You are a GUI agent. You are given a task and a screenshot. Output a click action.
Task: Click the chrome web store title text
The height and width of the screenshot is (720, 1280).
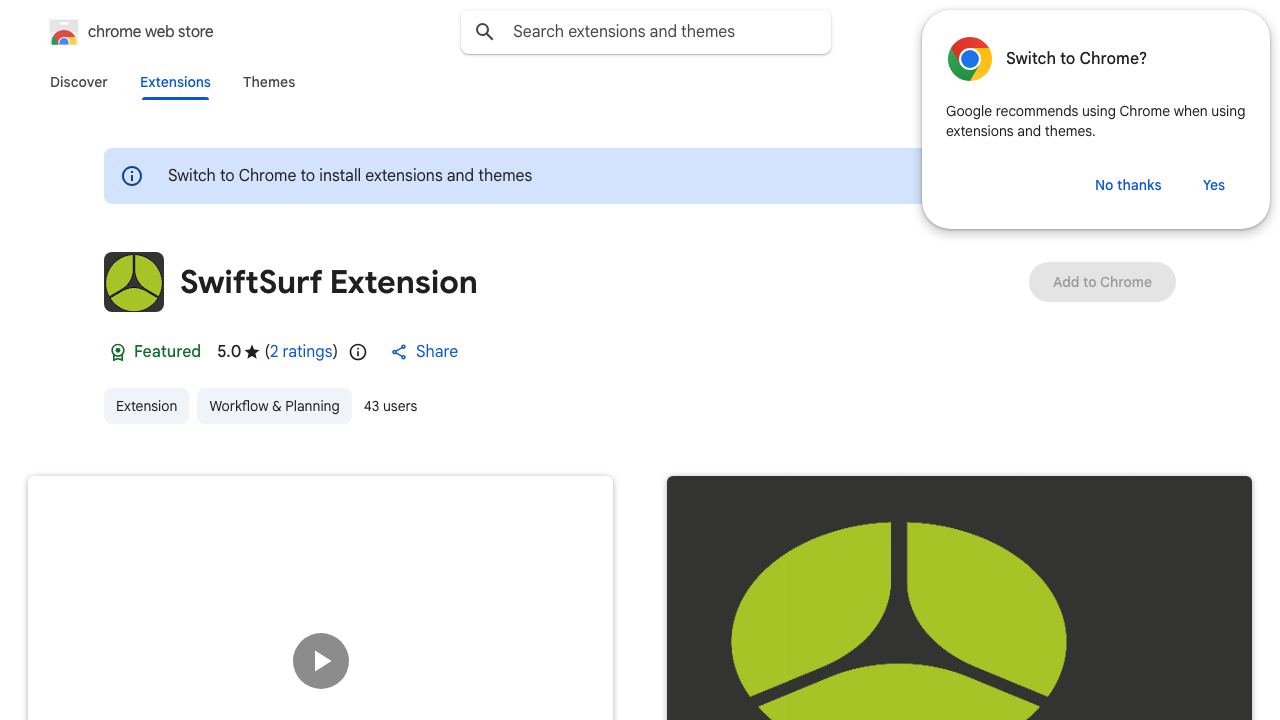[151, 32]
